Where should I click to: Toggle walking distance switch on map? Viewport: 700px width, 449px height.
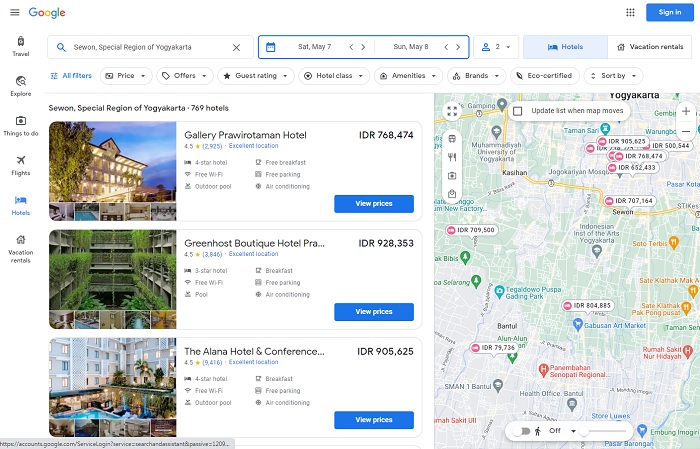pyautogui.click(x=521, y=431)
